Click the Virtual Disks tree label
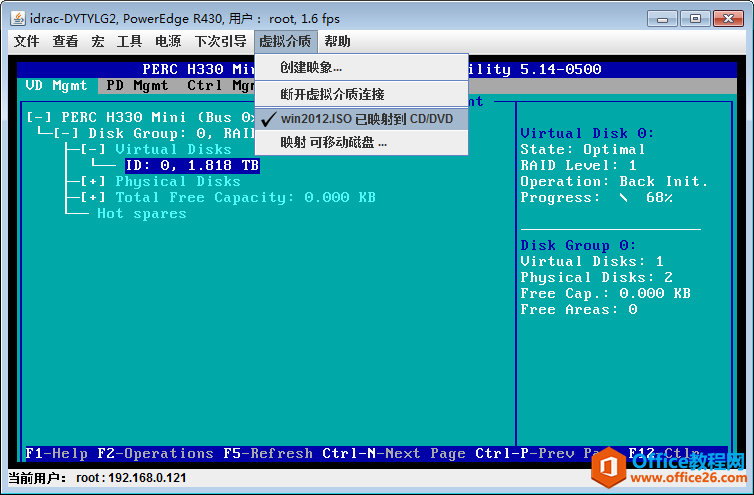754x495 pixels. coord(173,149)
